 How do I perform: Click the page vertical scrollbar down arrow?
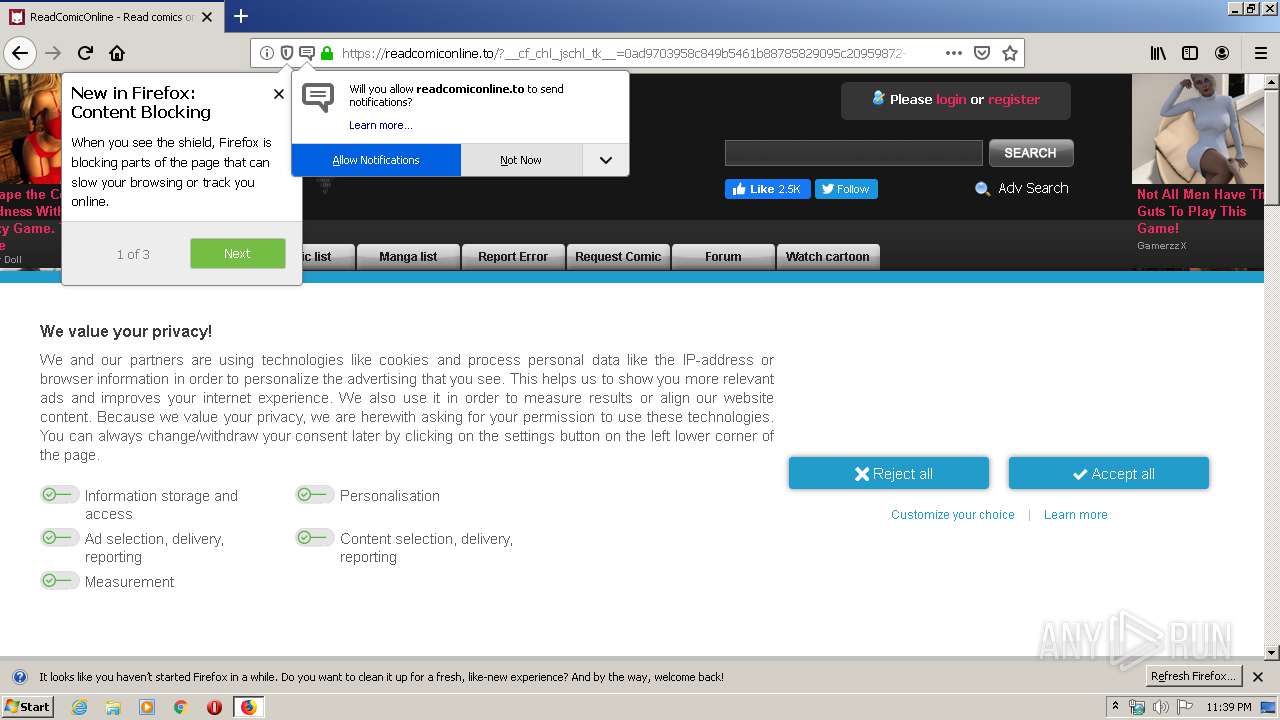click(1272, 653)
